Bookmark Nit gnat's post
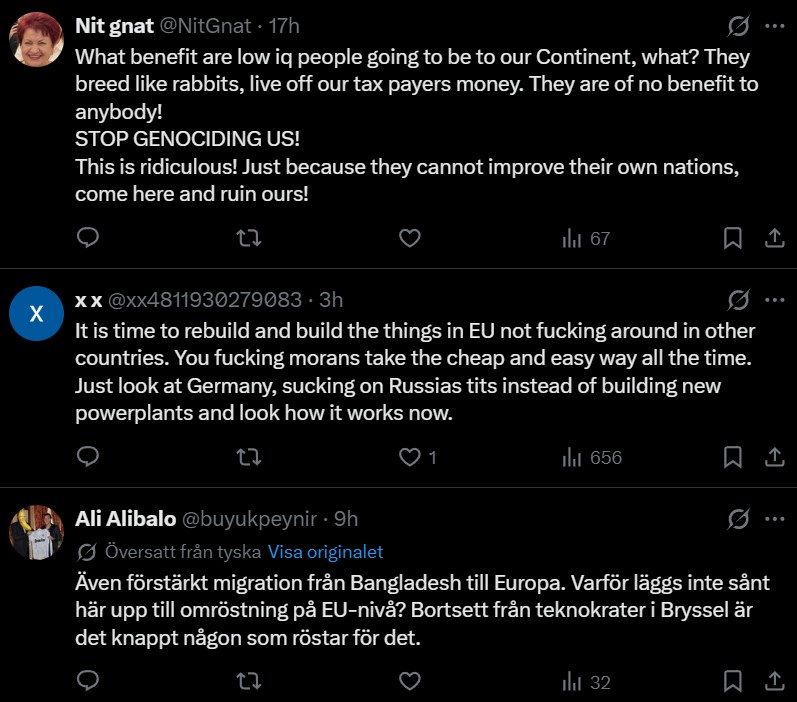 coord(732,238)
